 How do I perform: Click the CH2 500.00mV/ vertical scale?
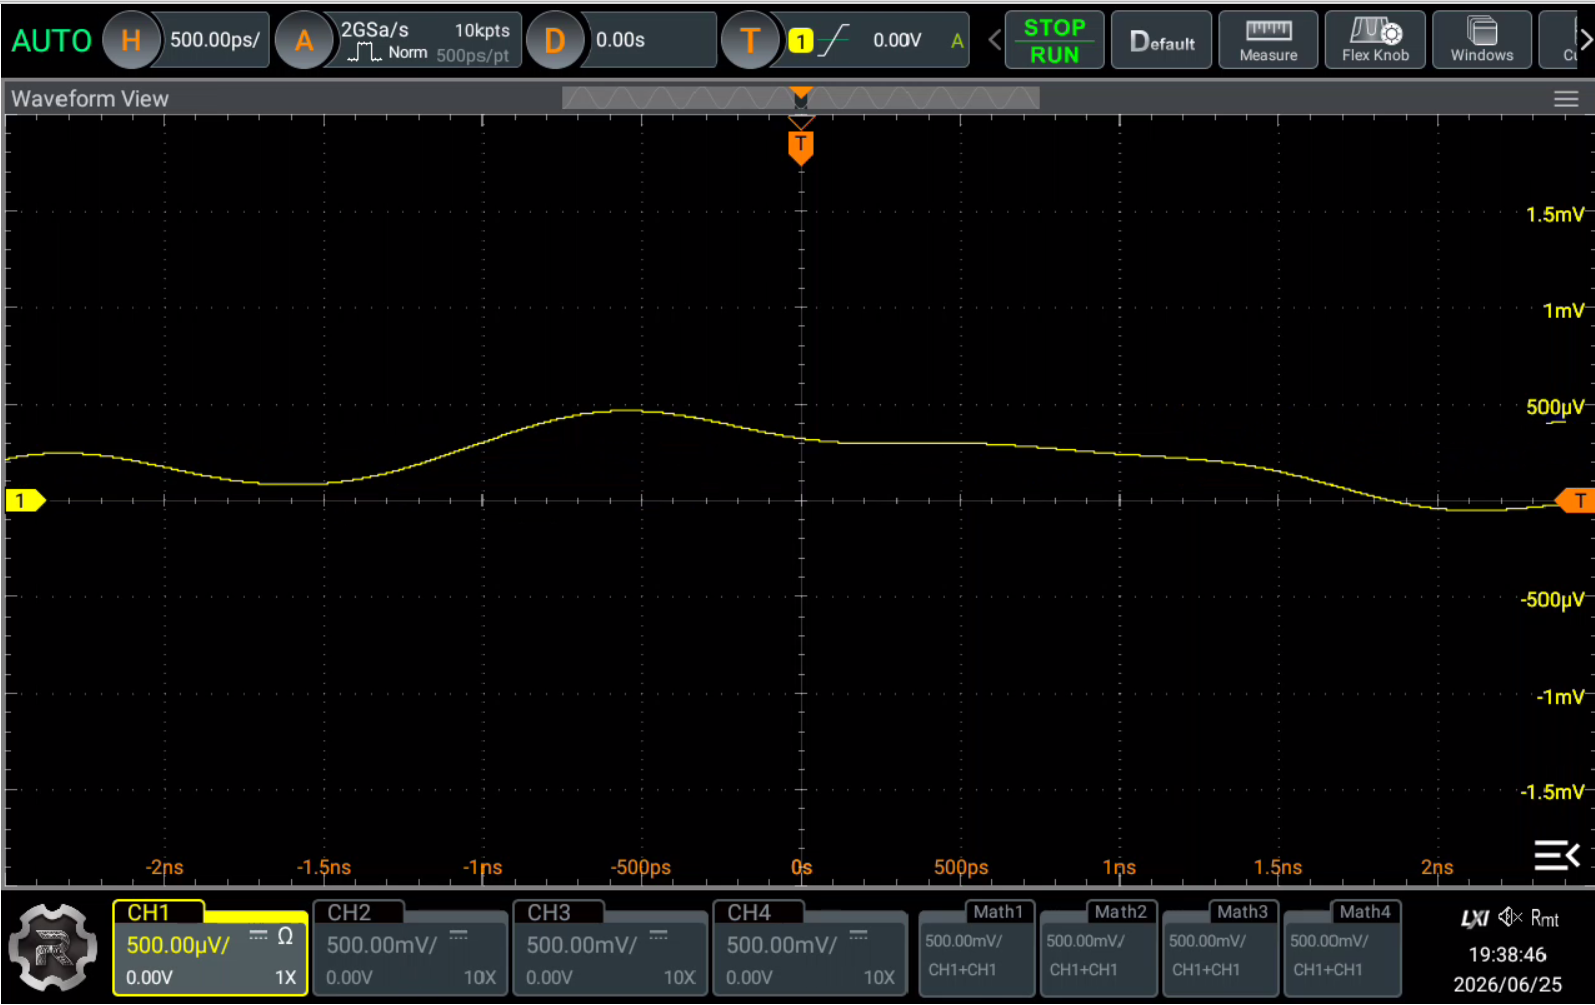click(x=381, y=945)
